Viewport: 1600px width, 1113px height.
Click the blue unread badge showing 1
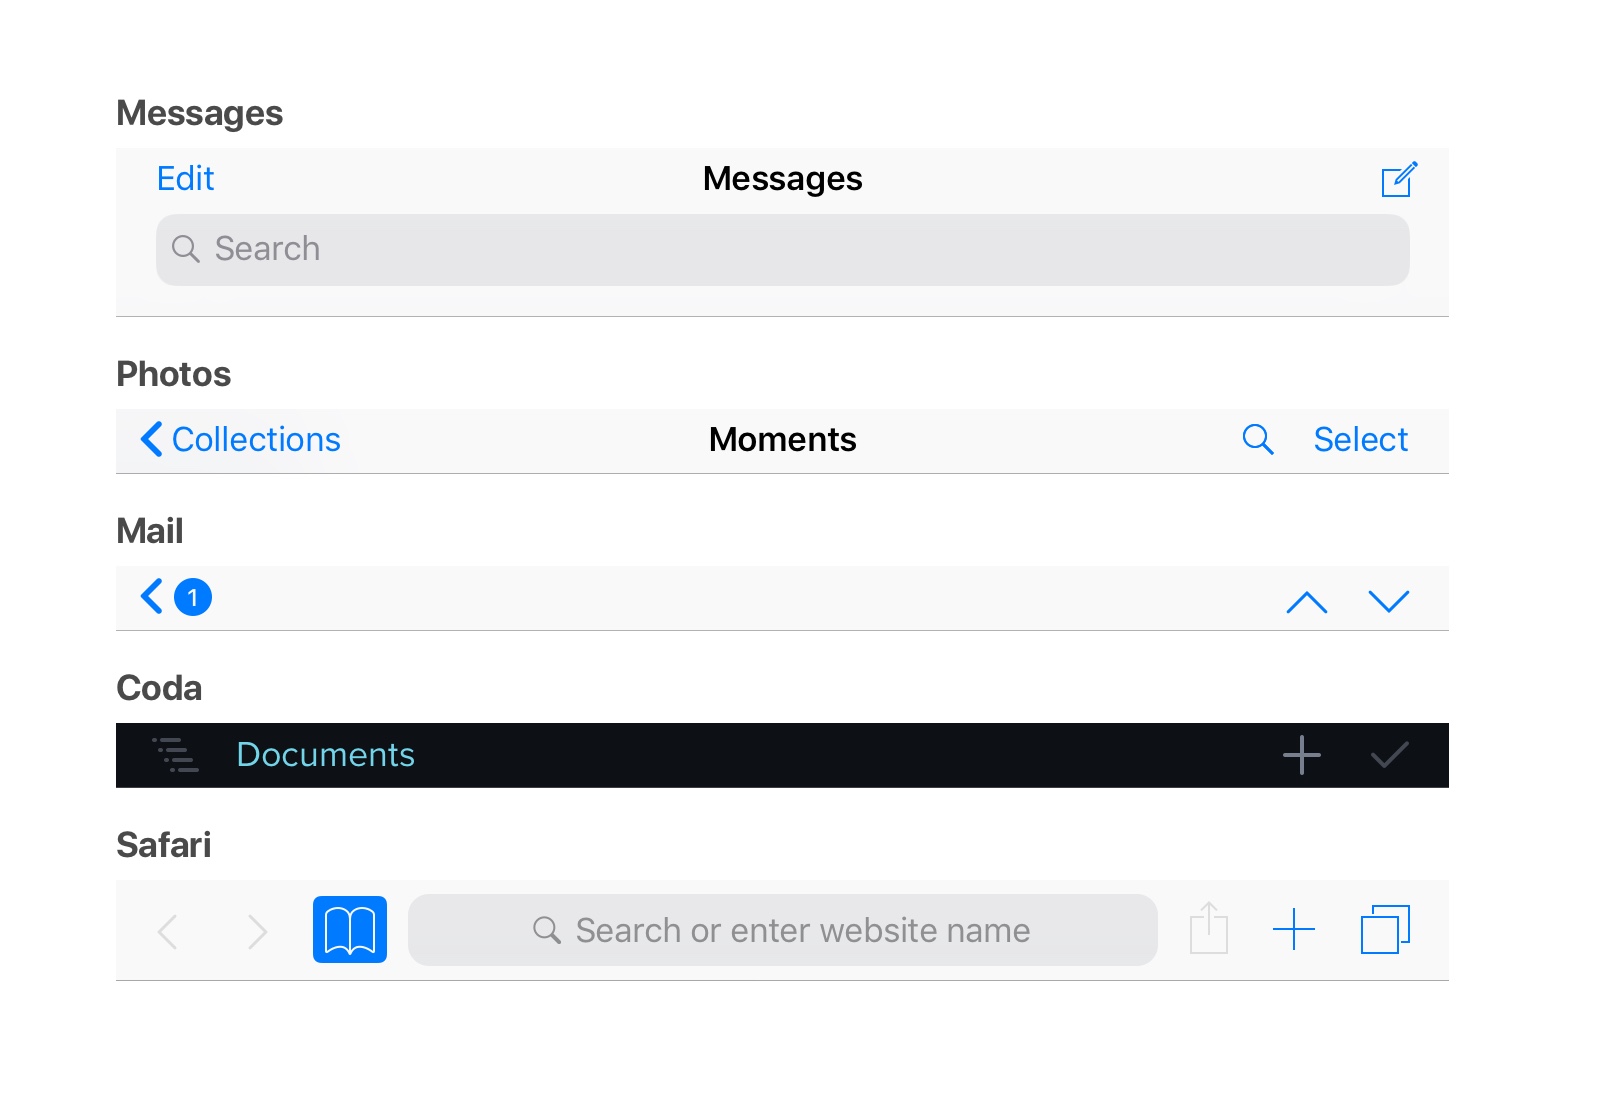[193, 597]
